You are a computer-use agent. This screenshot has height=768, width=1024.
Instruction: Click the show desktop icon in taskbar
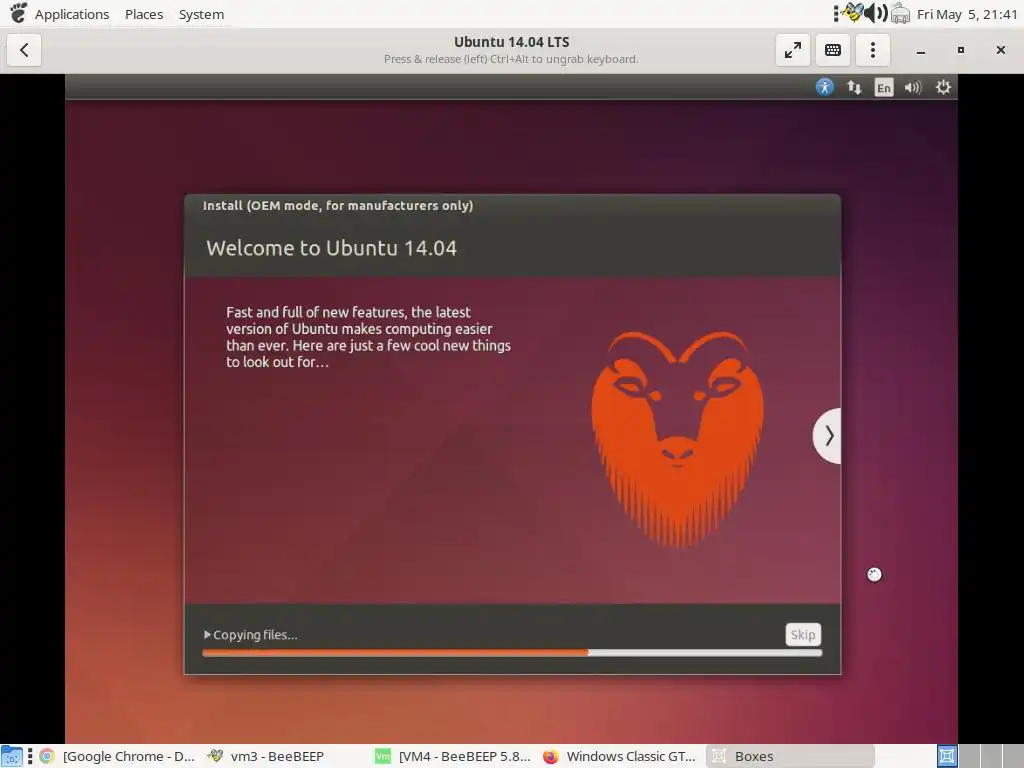pyautogui.click(x=12, y=756)
